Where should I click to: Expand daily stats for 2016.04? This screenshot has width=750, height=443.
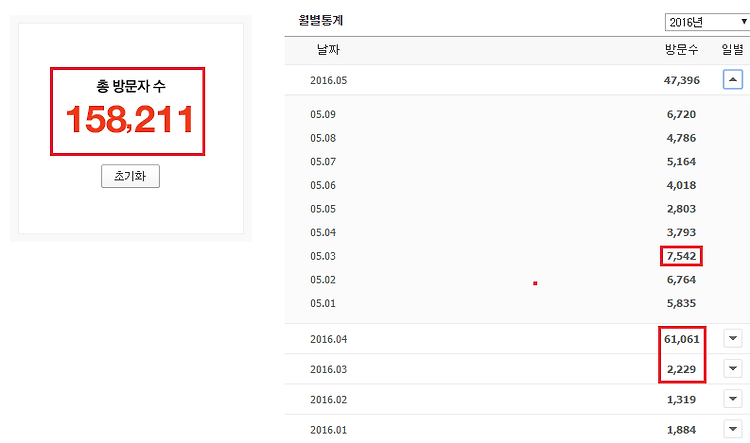tap(732, 338)
